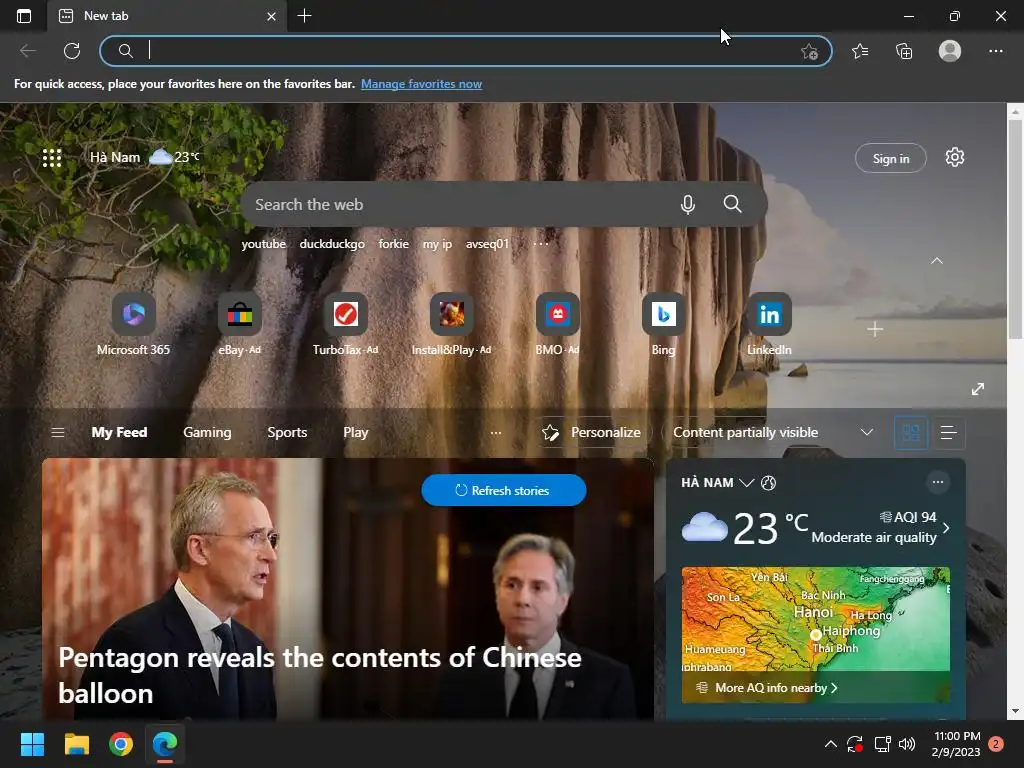The height and width of the screenshot is (768, 1024).
Task: Select the My Feed tab
Action: coord(120,432)
